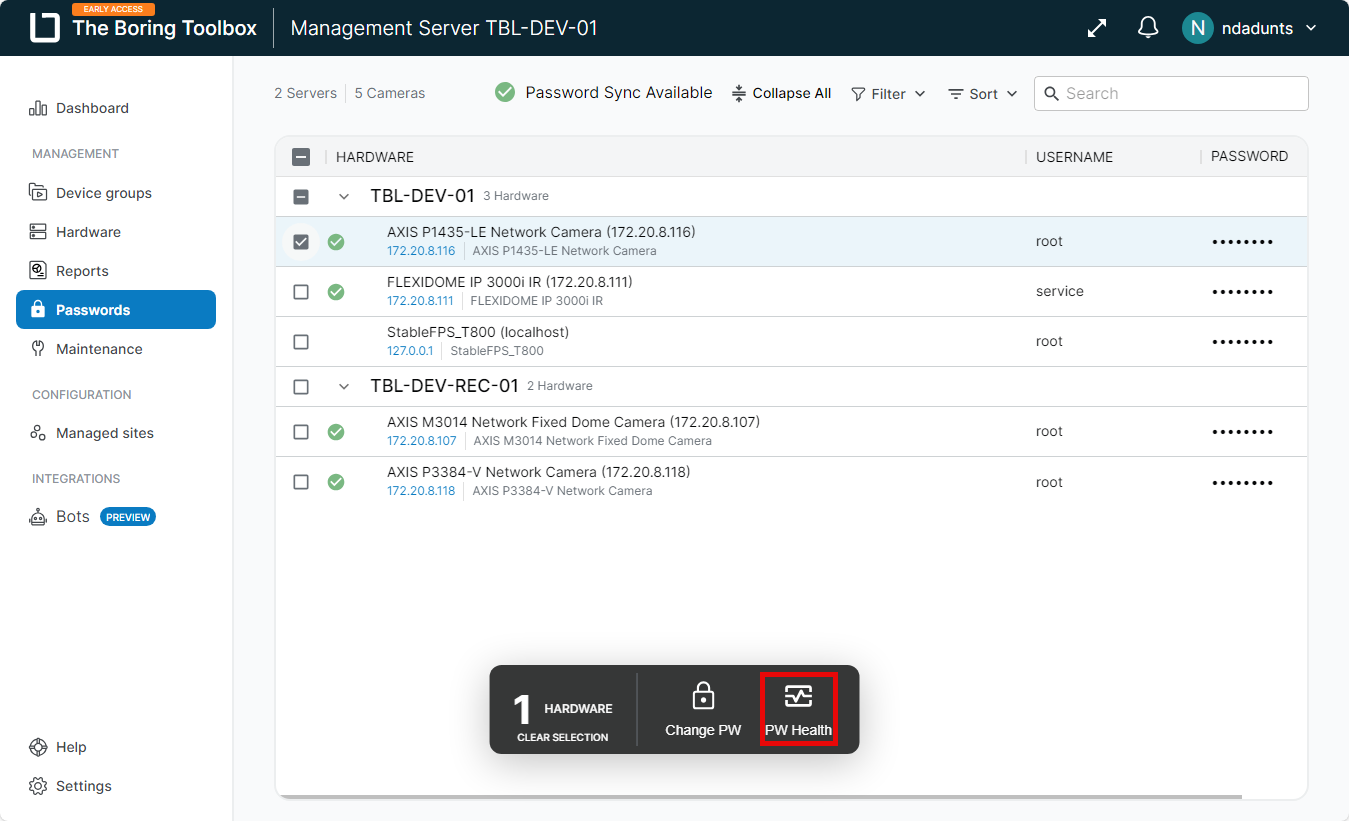1349x821 pixels.
Task: Open the Maintenance section
Action: click(99, 349)
